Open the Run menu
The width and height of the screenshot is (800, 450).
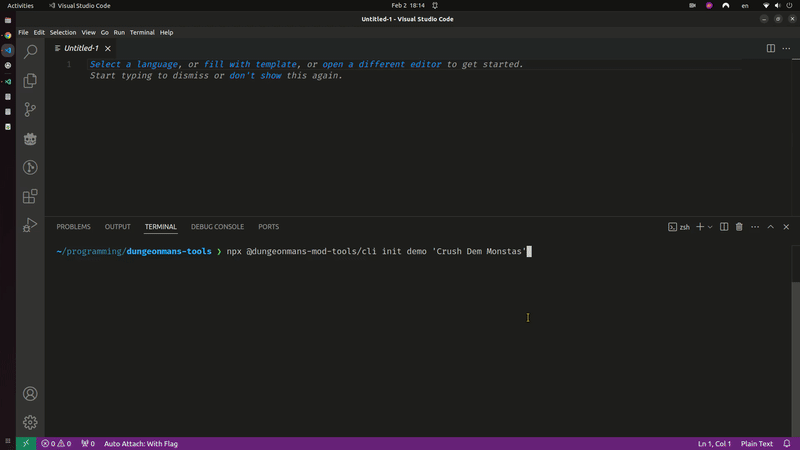coord(119,32)
